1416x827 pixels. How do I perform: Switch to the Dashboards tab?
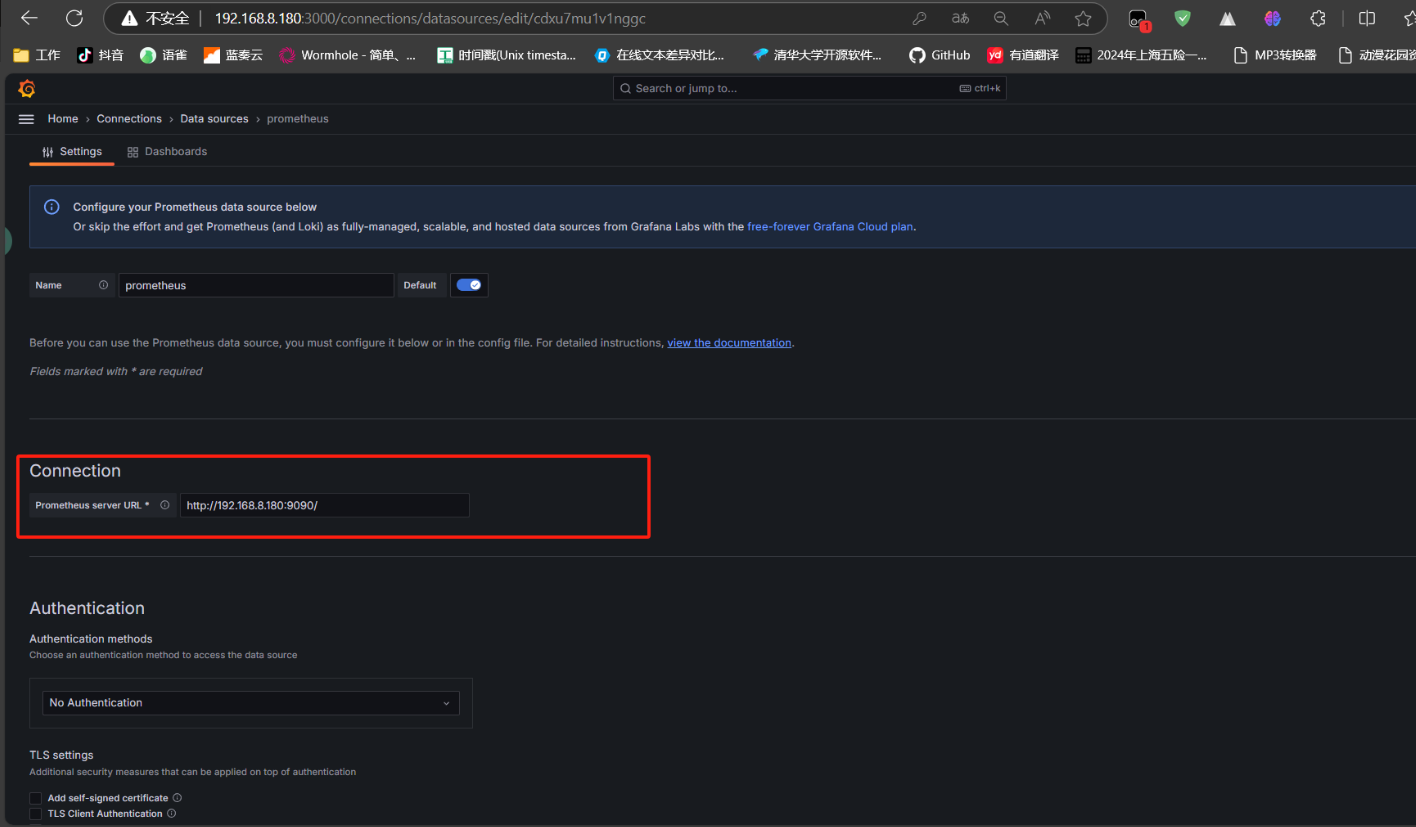pos(167,152)
